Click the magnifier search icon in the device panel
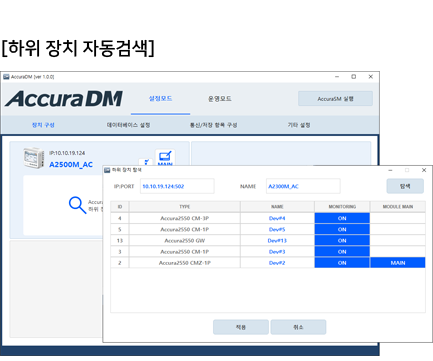The width and height of the screenshot is (433, 361). tap(77, 205)
